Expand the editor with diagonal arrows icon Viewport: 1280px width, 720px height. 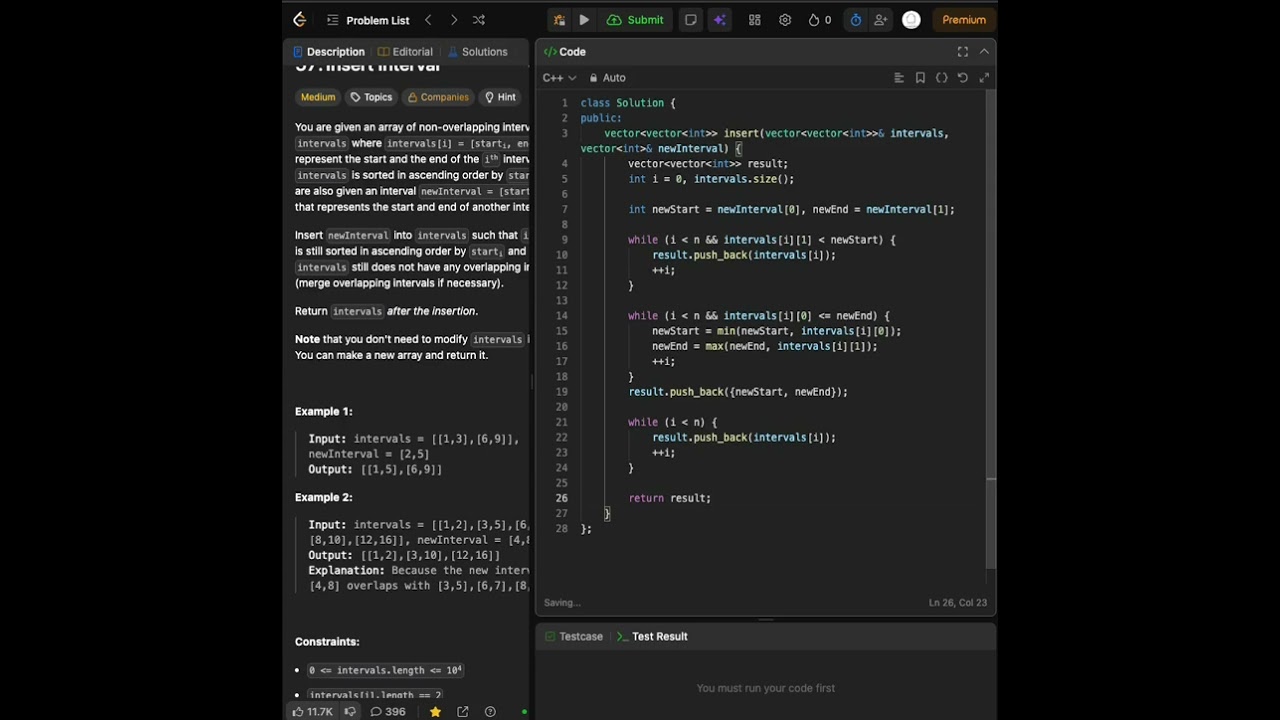[x=984, y=78]
